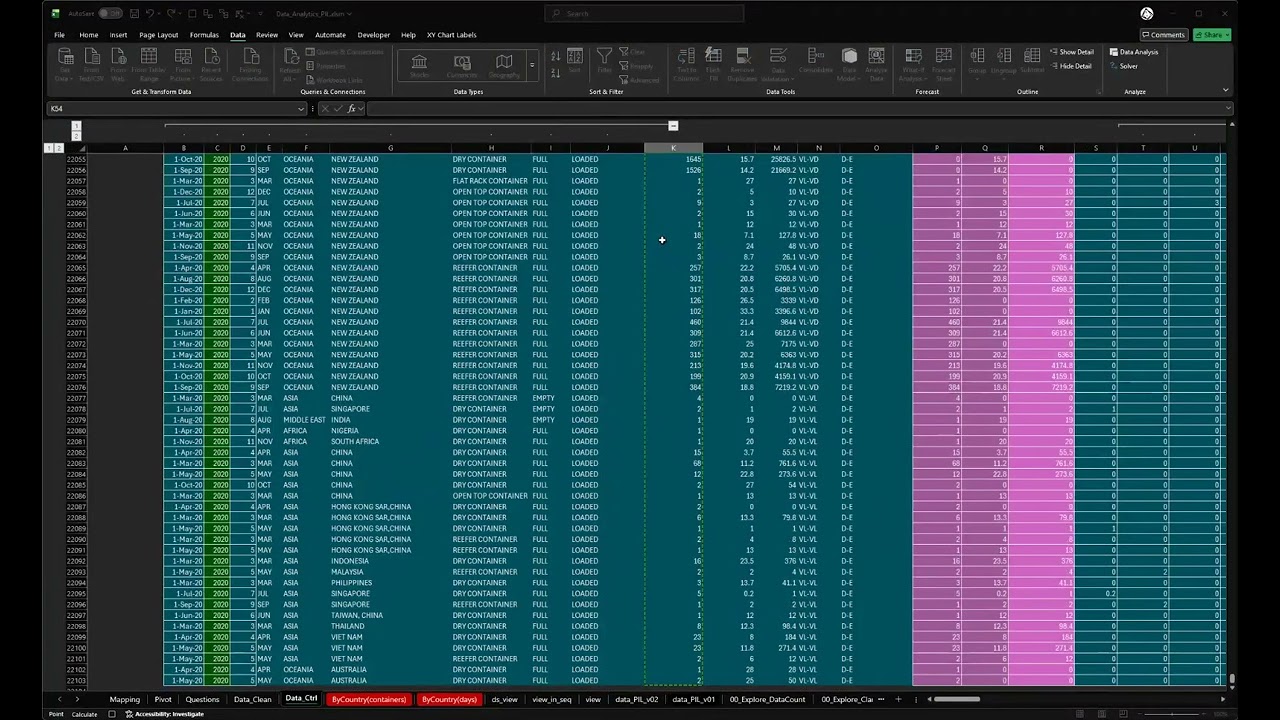1280x720 pixels.
Task: Add a new sheet with plus button
Action: tap(898, 699)
